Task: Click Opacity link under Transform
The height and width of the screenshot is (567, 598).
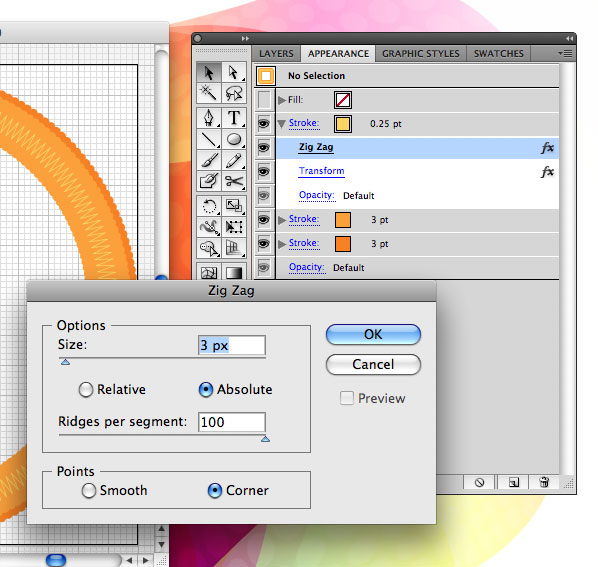Action: coord(317,195)
